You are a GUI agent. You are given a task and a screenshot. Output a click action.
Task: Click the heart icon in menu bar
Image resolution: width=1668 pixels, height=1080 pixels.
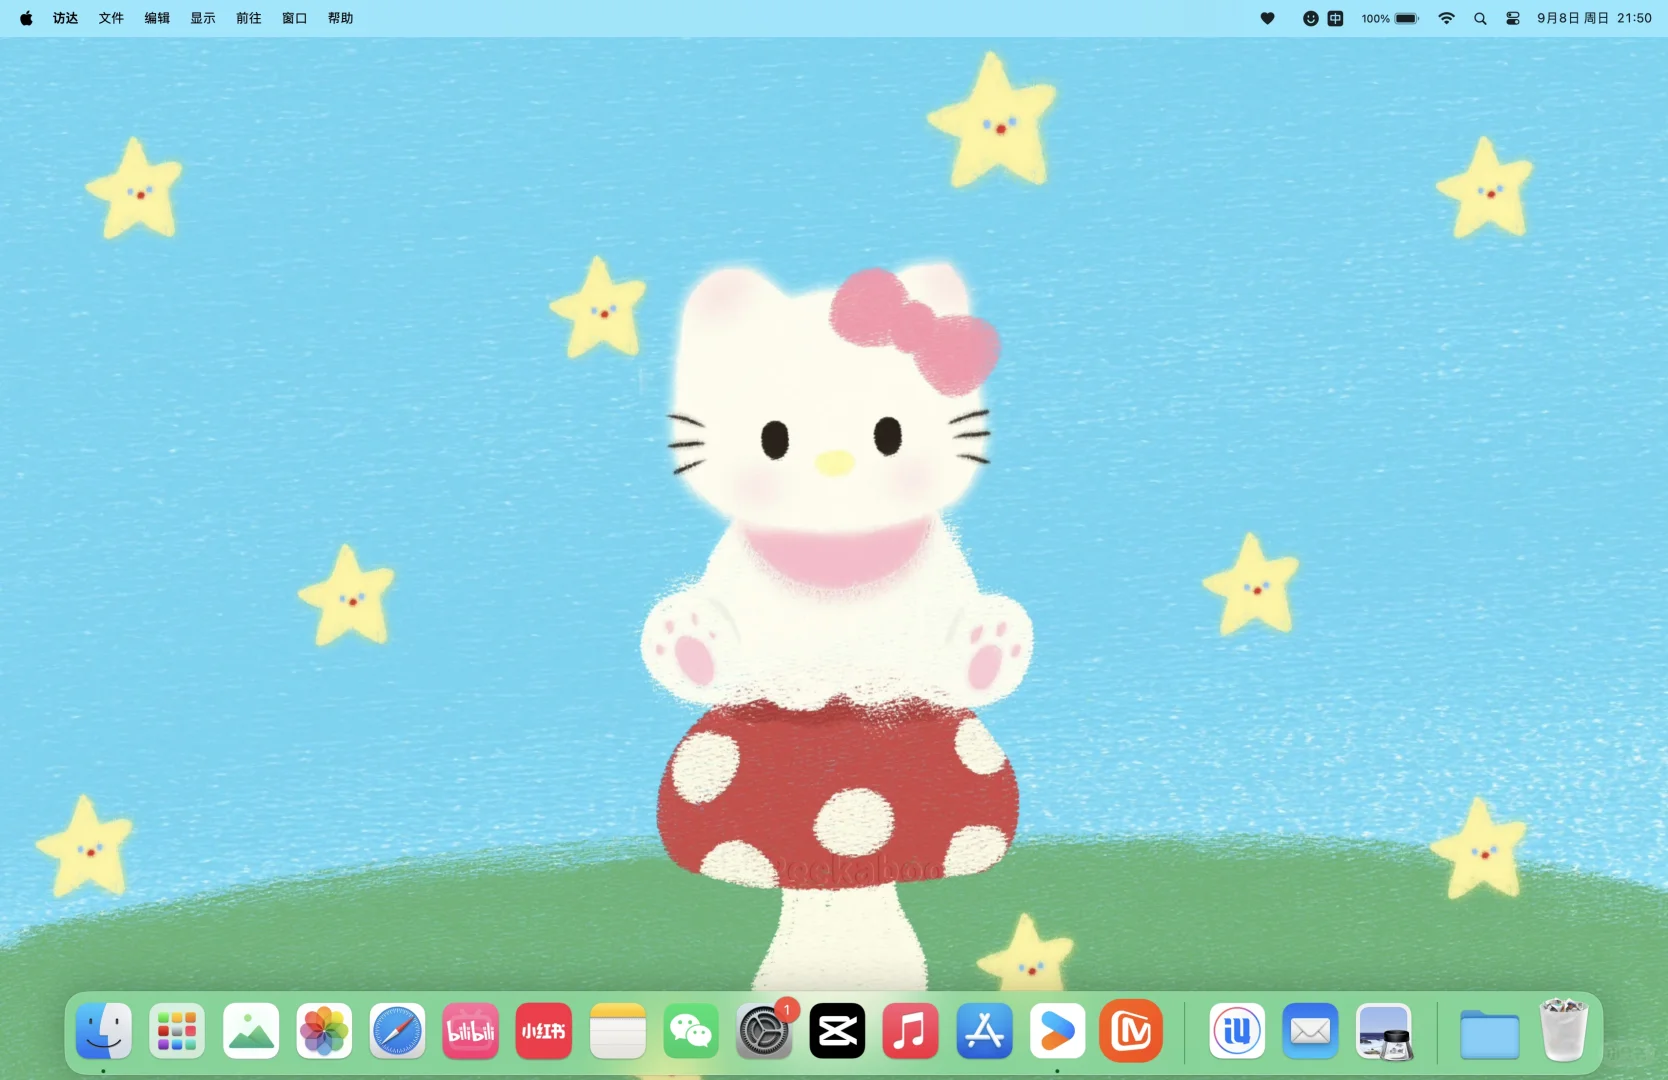click(1267, 18)
